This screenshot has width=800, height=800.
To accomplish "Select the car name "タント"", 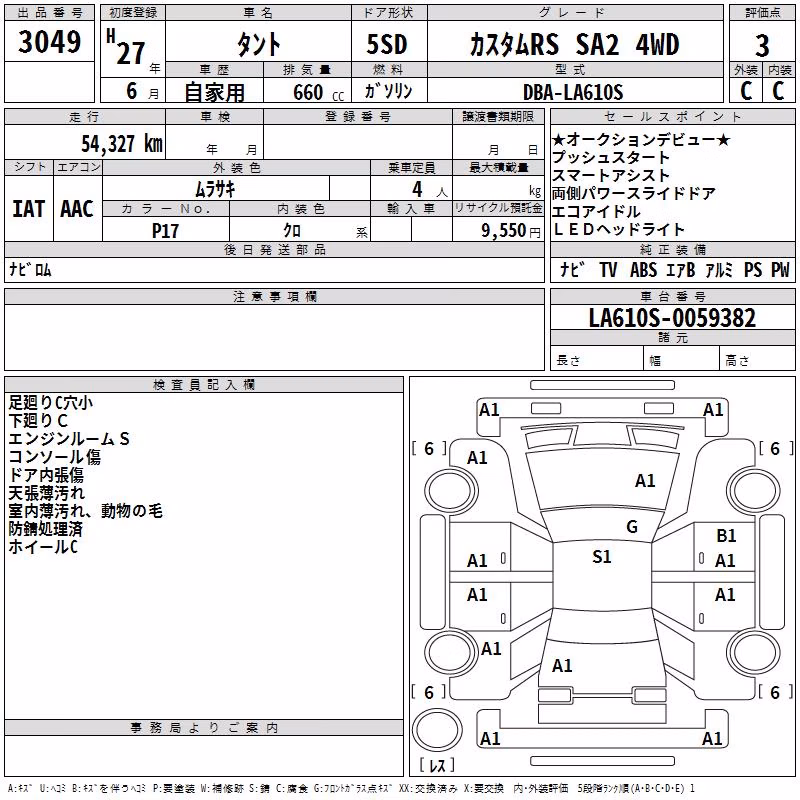I will point(258,44).
